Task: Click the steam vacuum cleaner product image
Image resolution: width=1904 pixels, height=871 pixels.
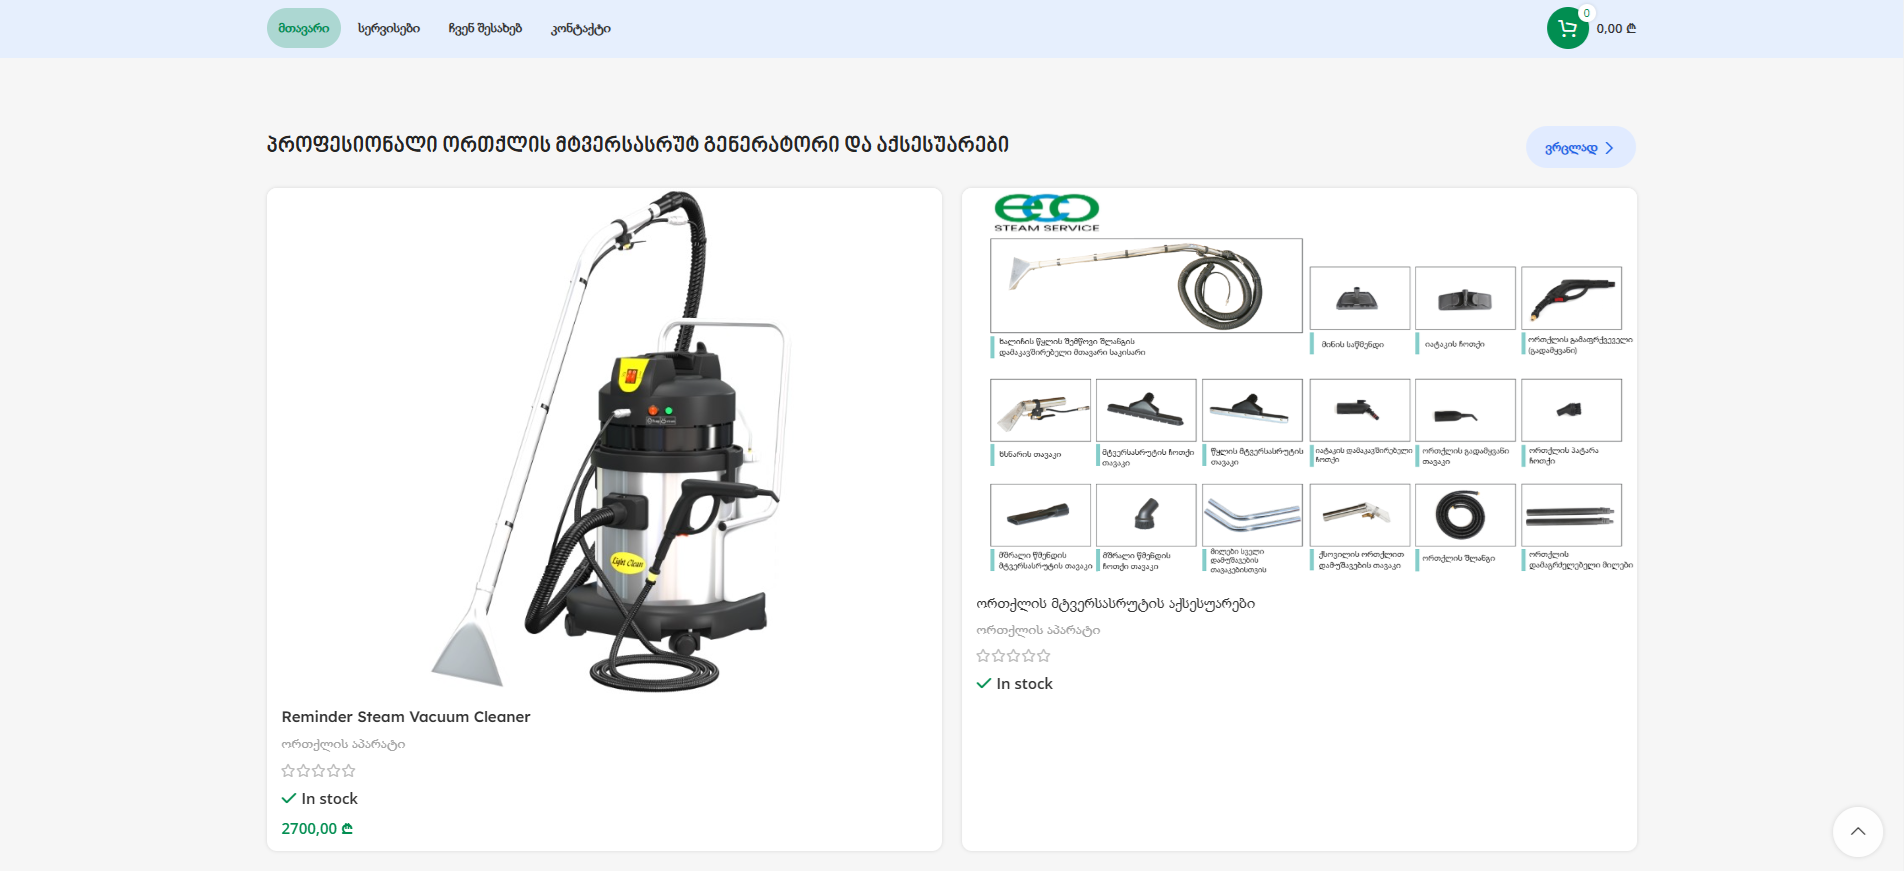Action: [604, 440]
